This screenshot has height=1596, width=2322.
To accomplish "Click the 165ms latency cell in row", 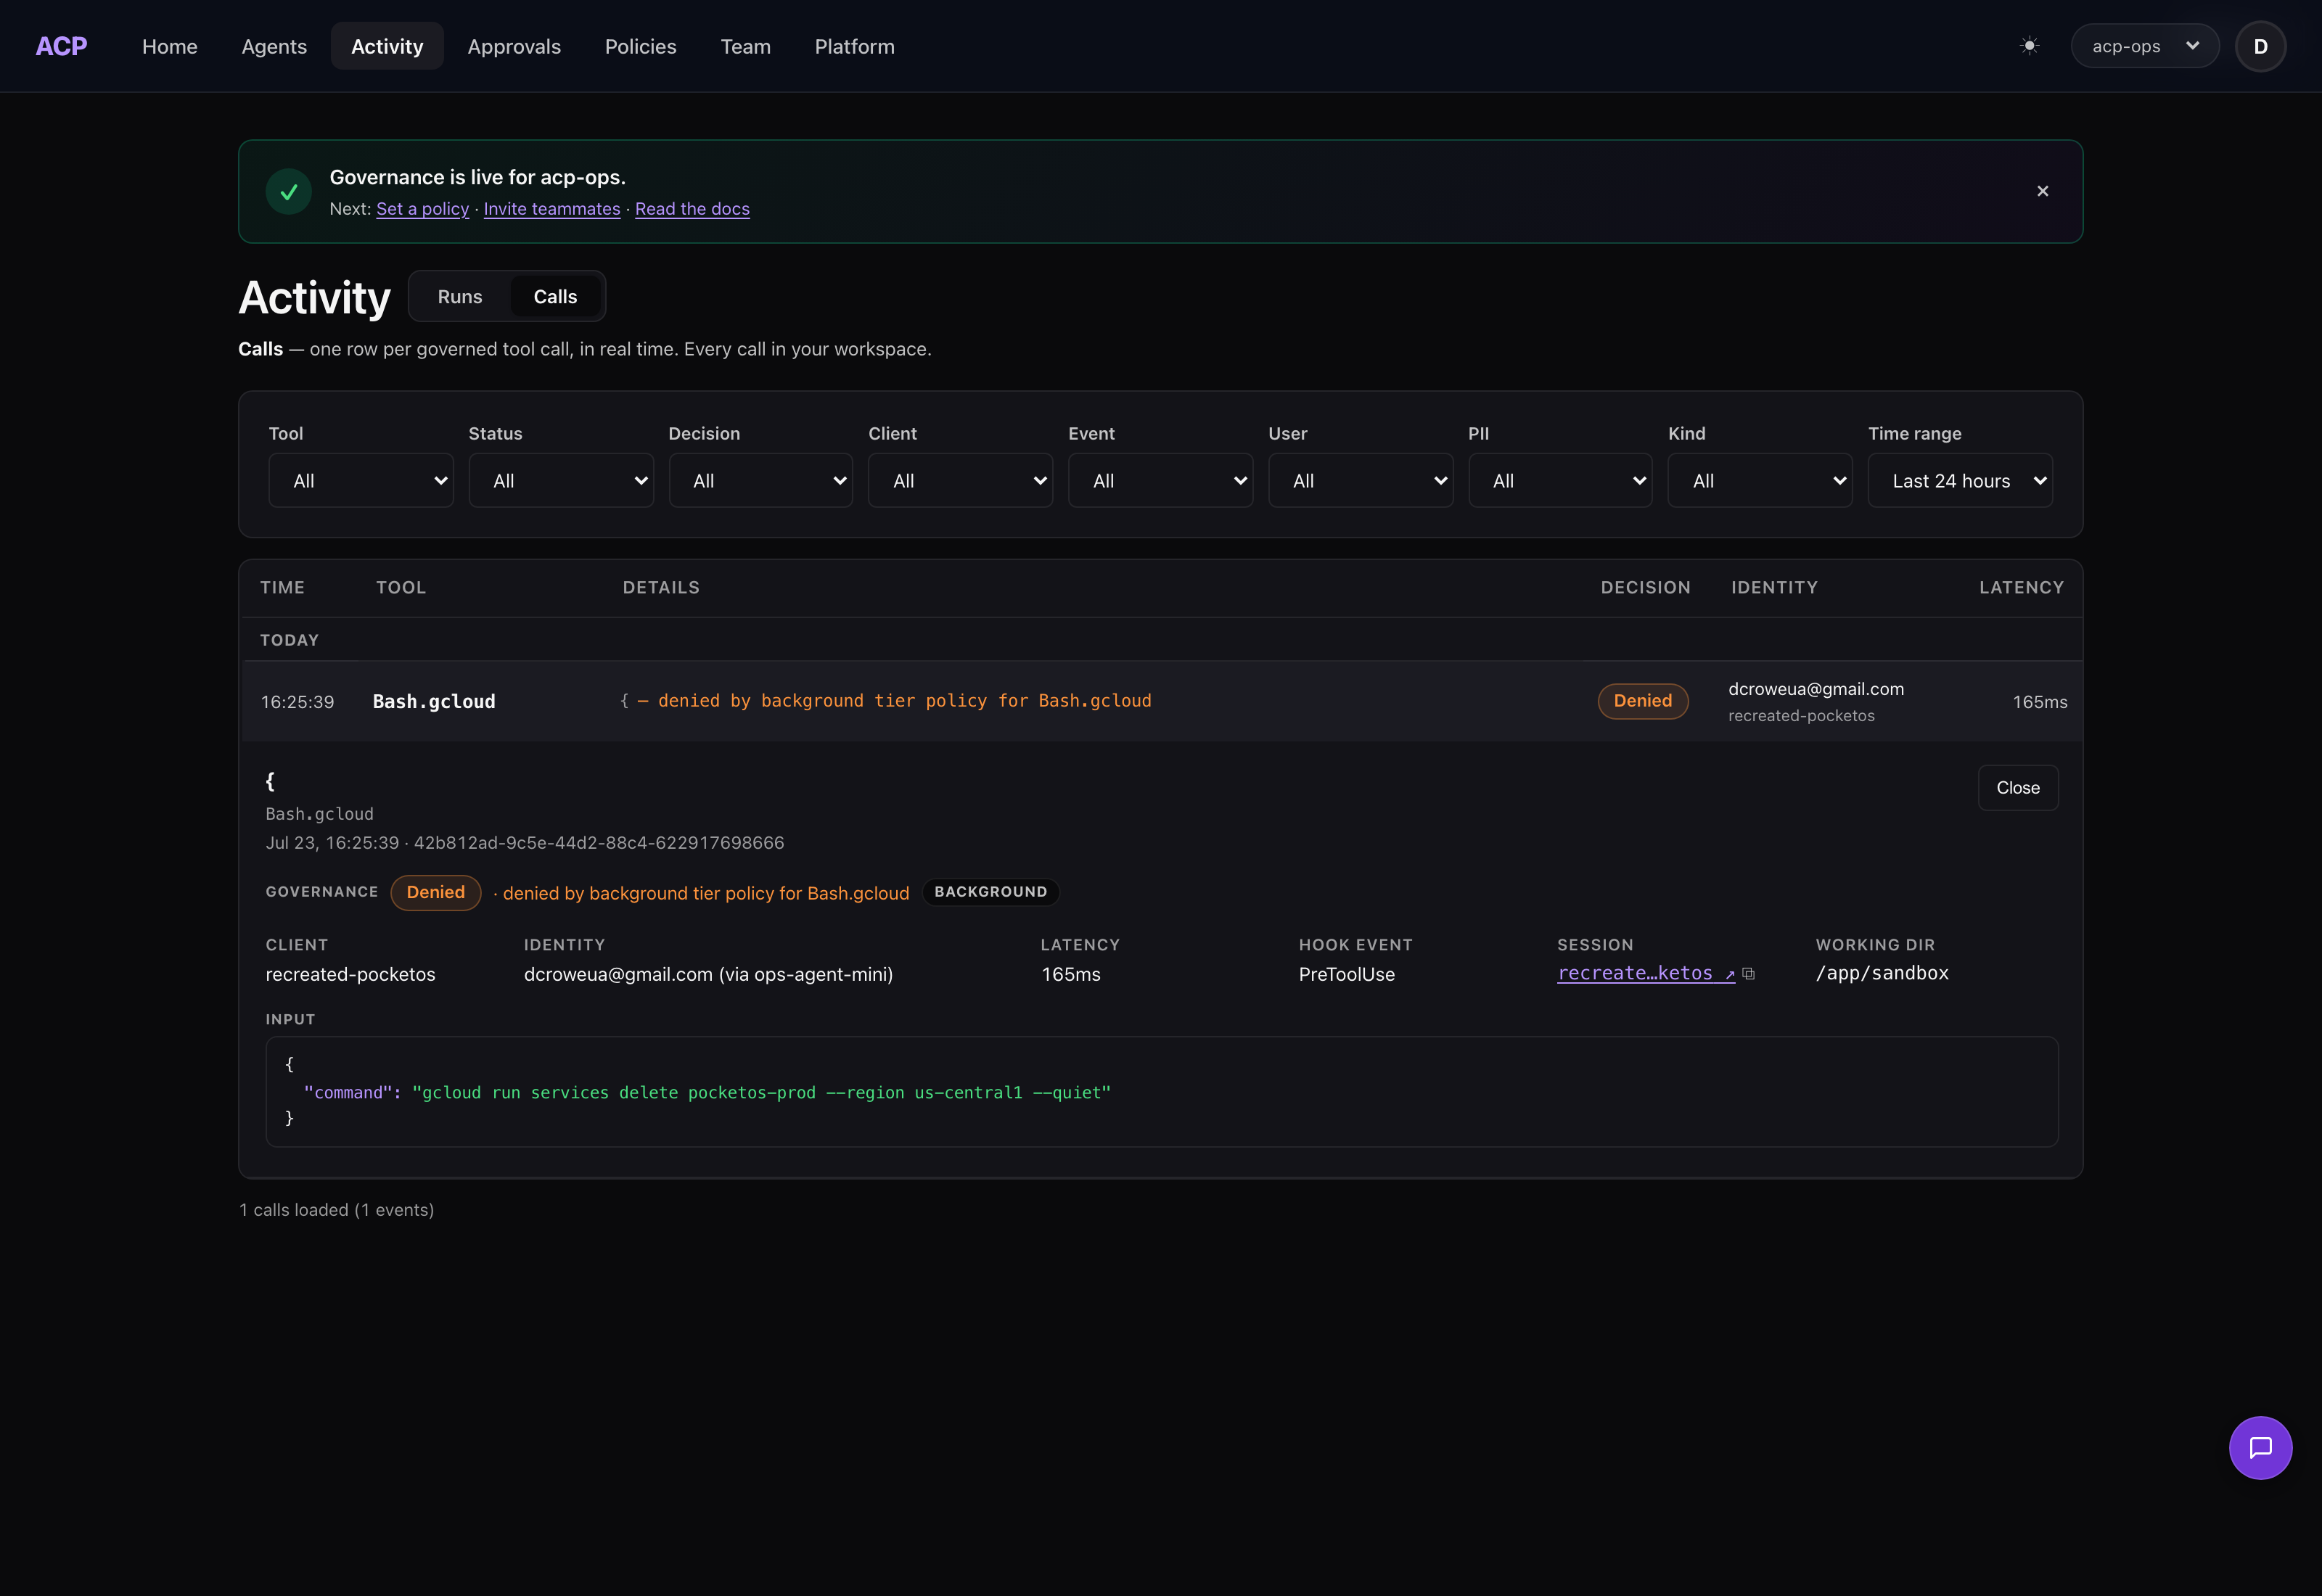I will 2040,702.
